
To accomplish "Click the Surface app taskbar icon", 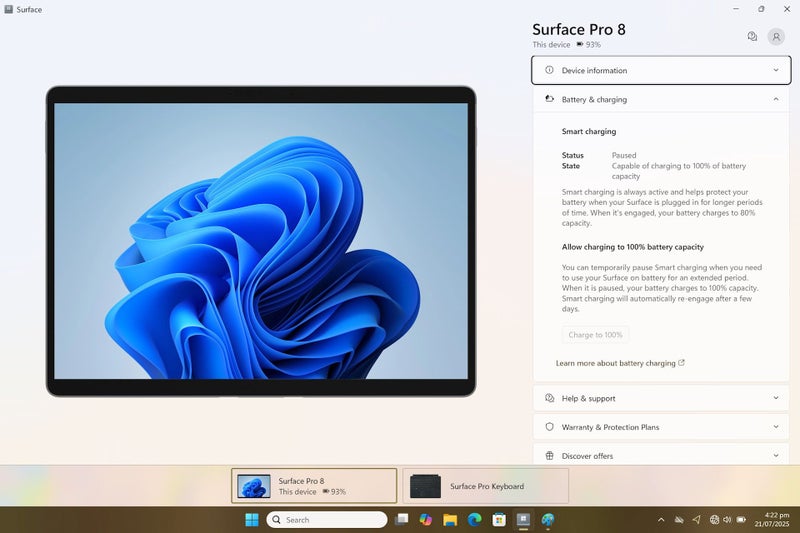I will 523,520.
